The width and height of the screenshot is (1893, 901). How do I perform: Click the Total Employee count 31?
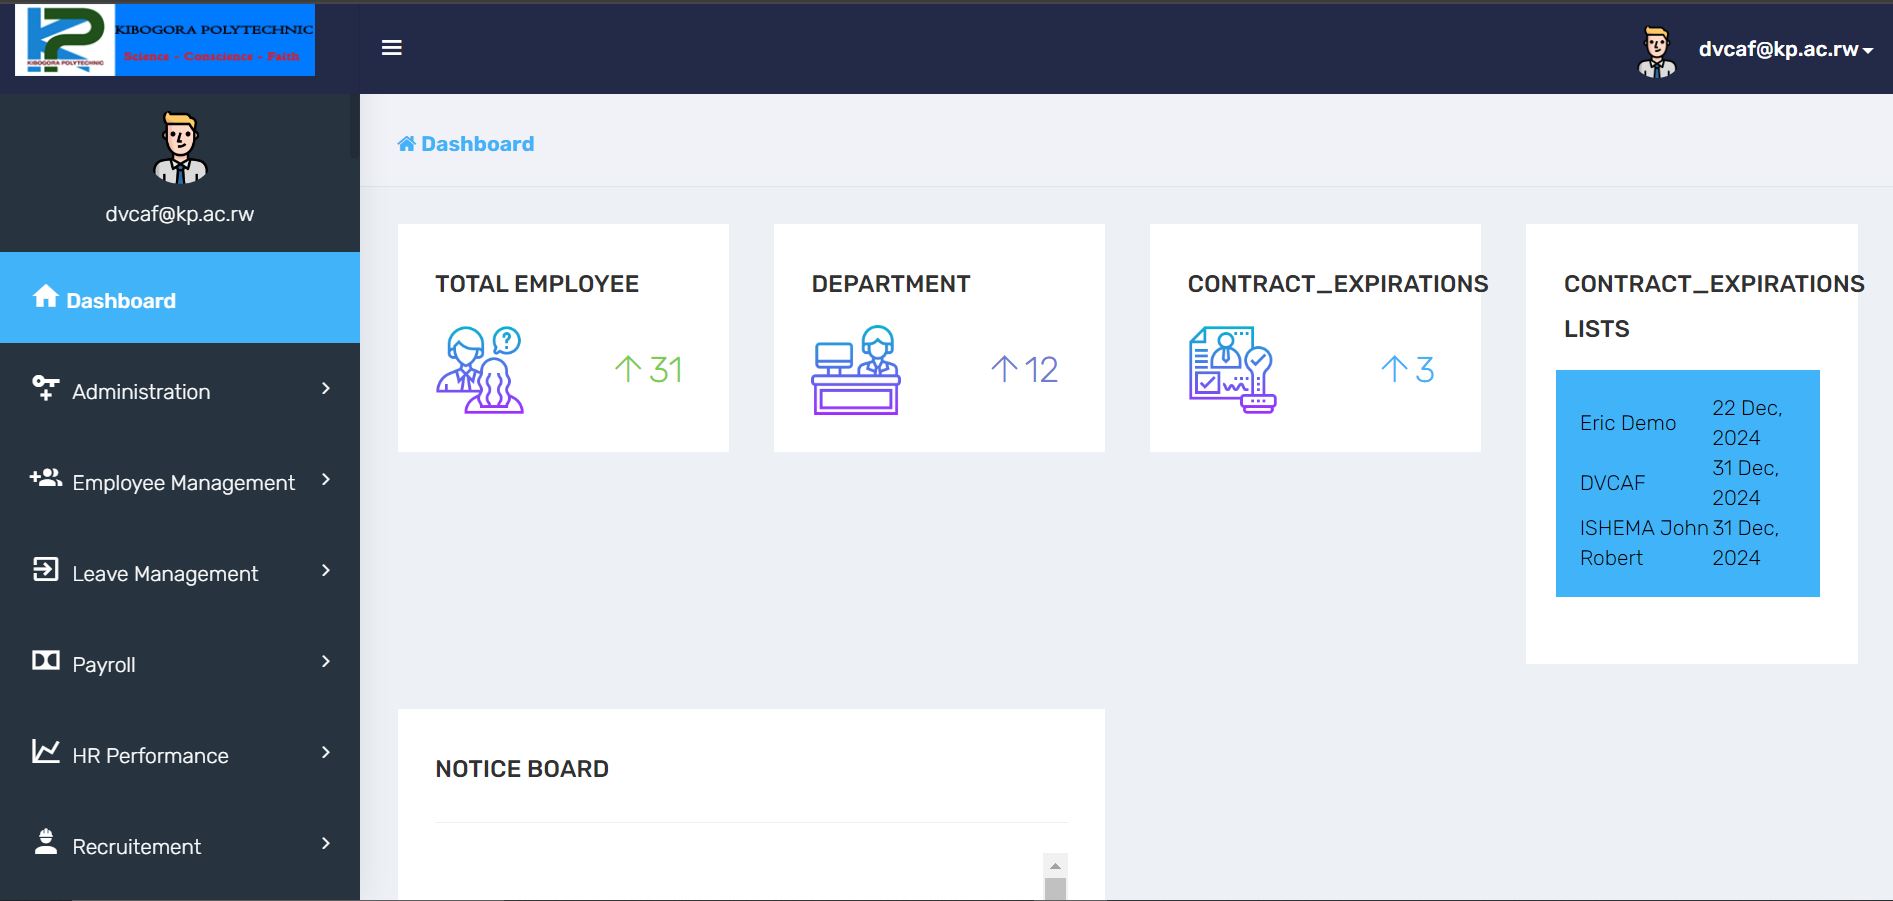(665, 370)
